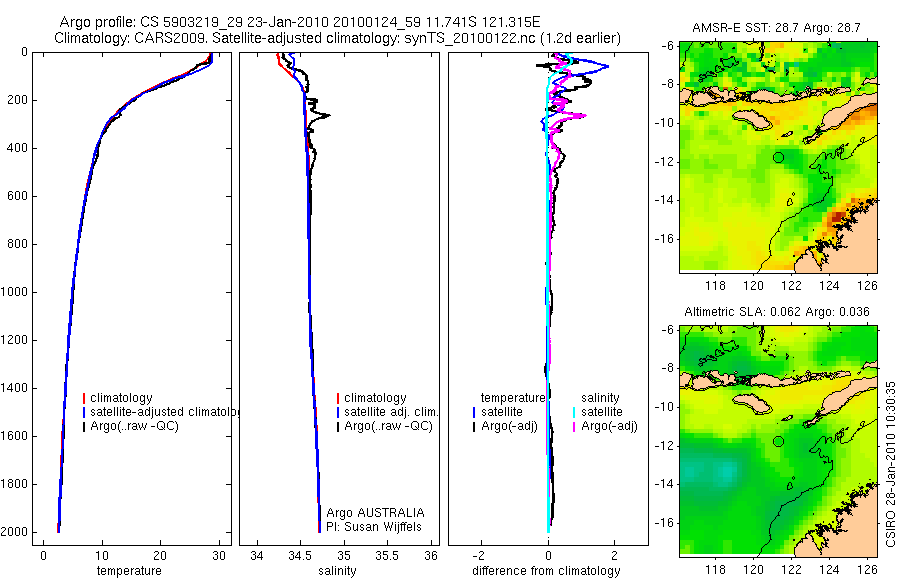
Task: Click 'climatology' label in the salinity plot legend
Action: click(x=375, y=398)
